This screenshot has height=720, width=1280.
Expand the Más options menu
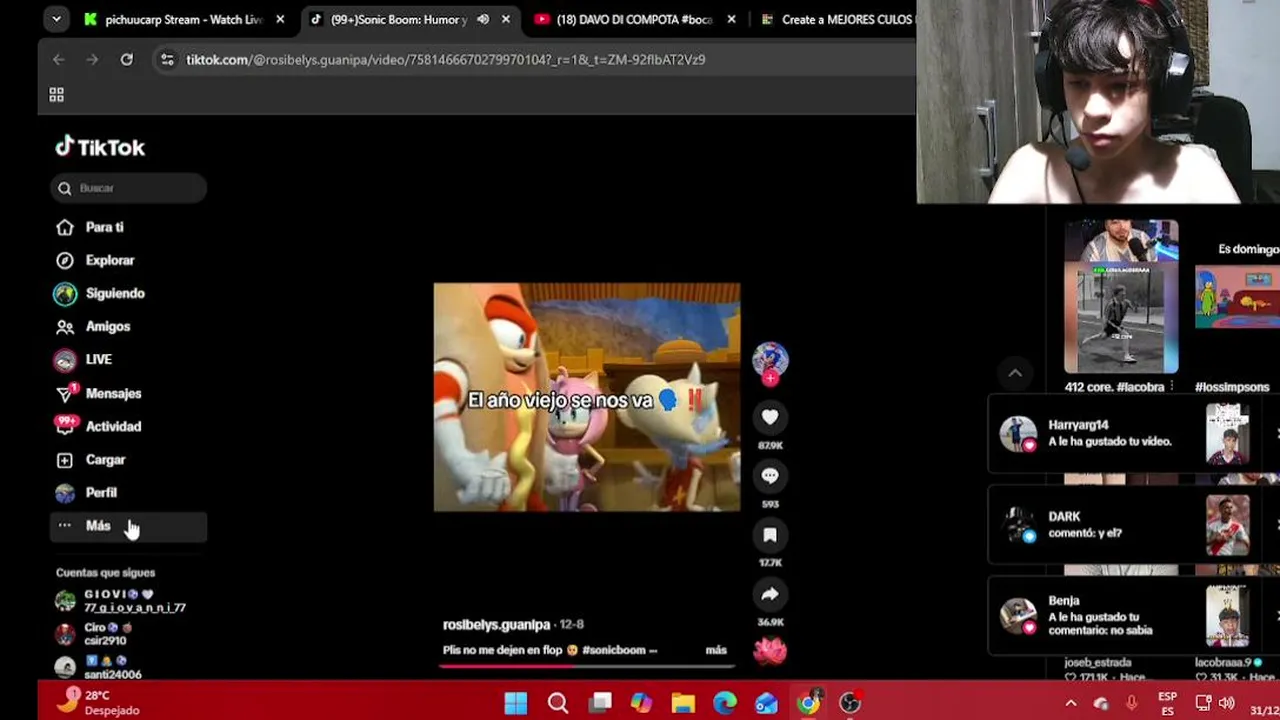pos(128,526)
